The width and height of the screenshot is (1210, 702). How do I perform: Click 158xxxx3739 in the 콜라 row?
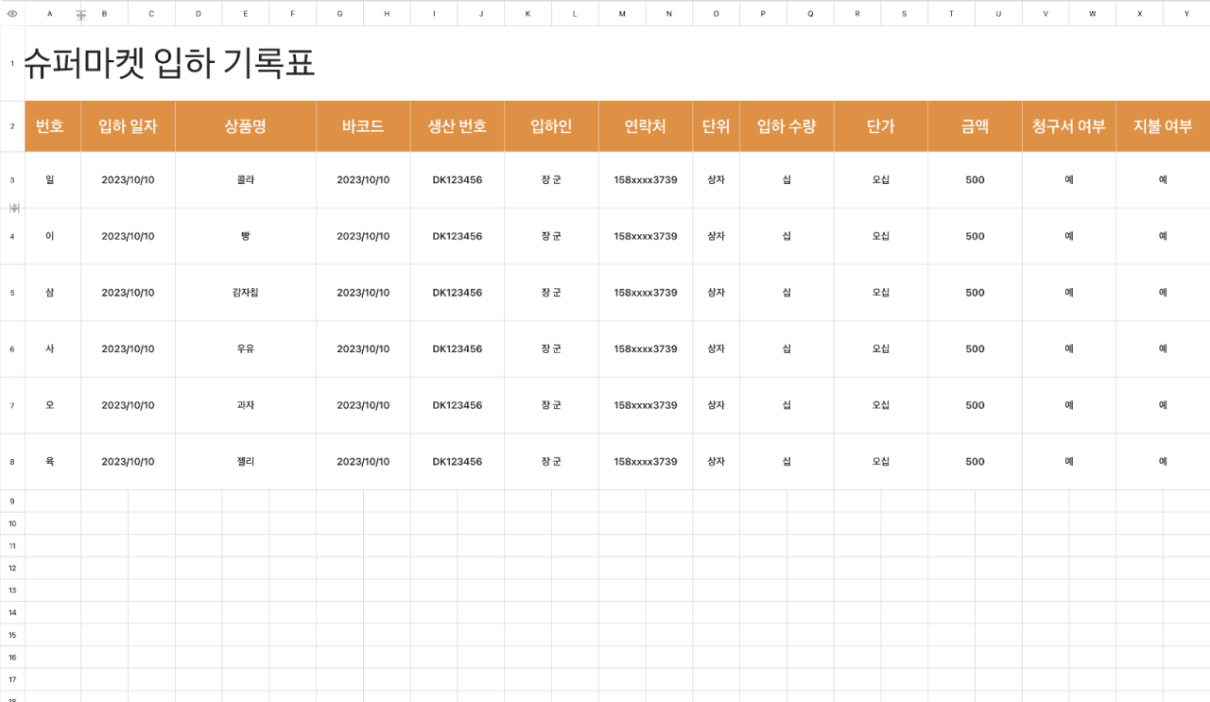[x=645, y=180]
